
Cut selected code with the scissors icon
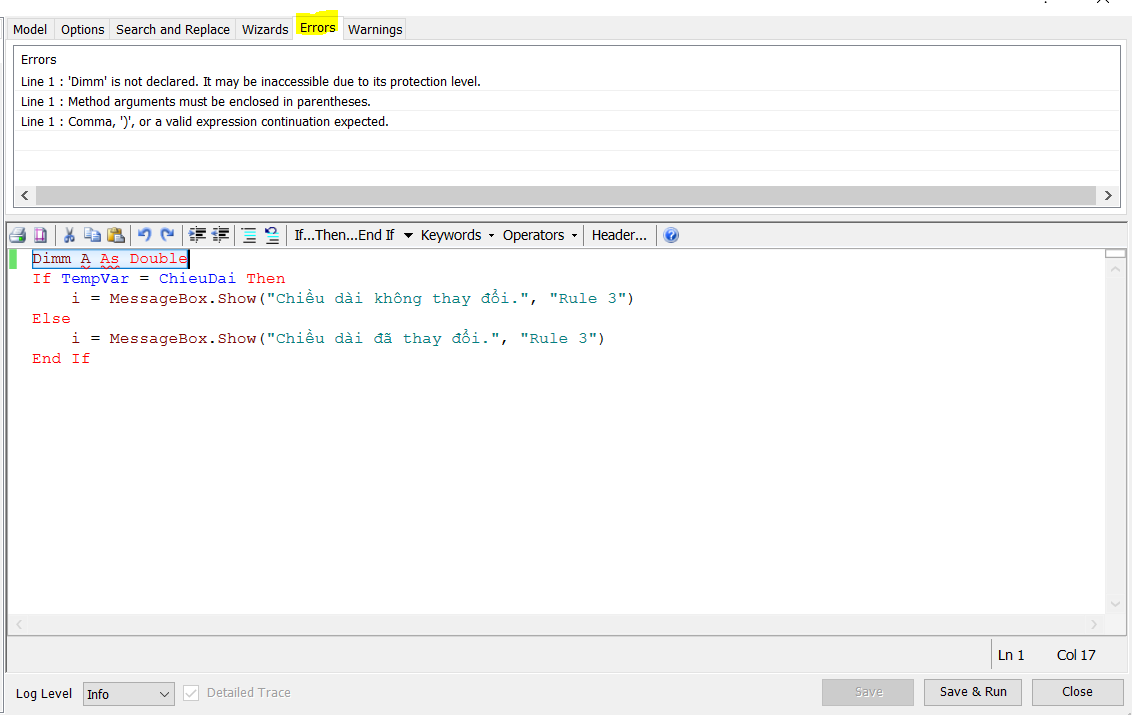click(x=68, y=234)
